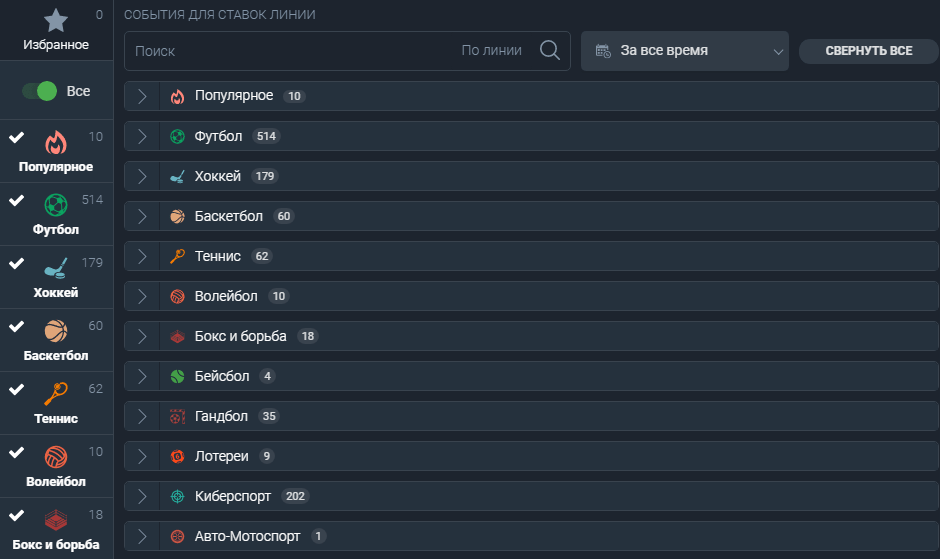Click the СВЕРНУТЬ ВСЕ button
Image resolution: width=940 pixels, height=559 pixels.
[869, 51]
